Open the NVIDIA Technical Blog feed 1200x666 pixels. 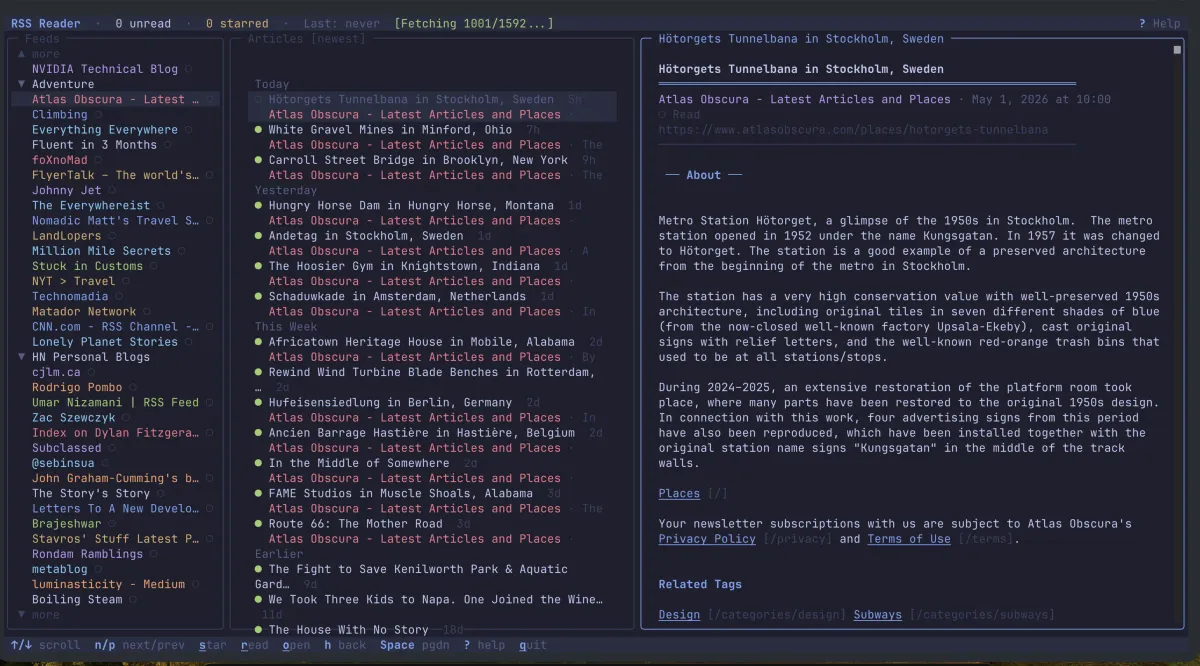coord(105,69)
